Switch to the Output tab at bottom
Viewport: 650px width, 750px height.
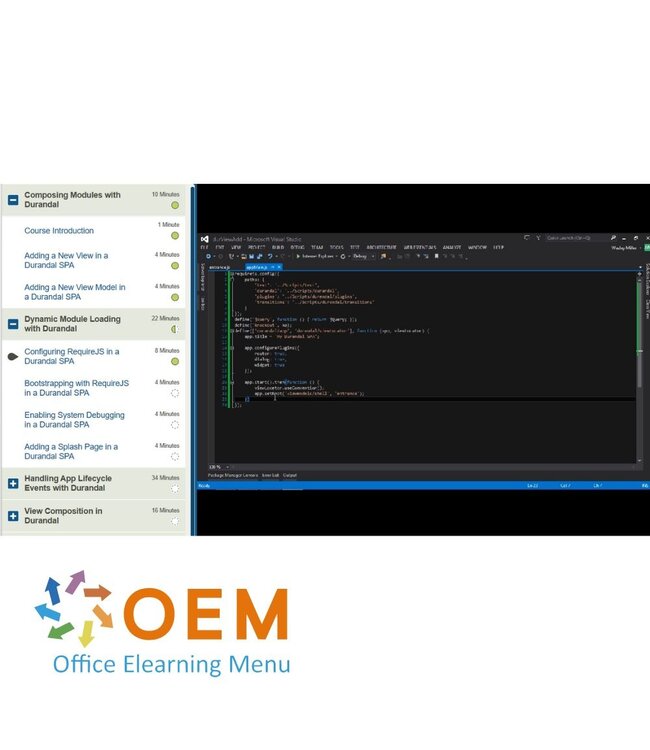[x=290, y=475]
